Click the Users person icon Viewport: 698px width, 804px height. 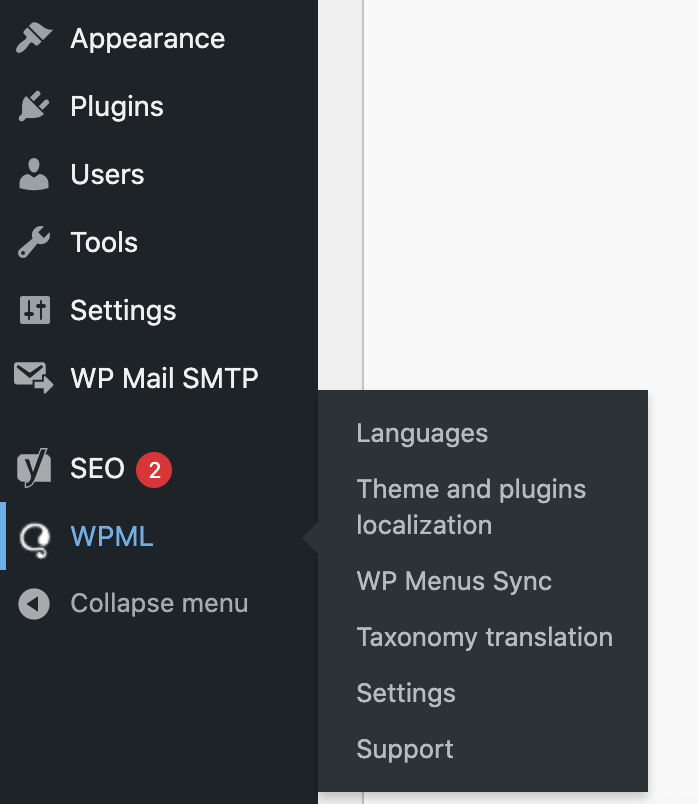pyautogui.click(x=34, y=175)
